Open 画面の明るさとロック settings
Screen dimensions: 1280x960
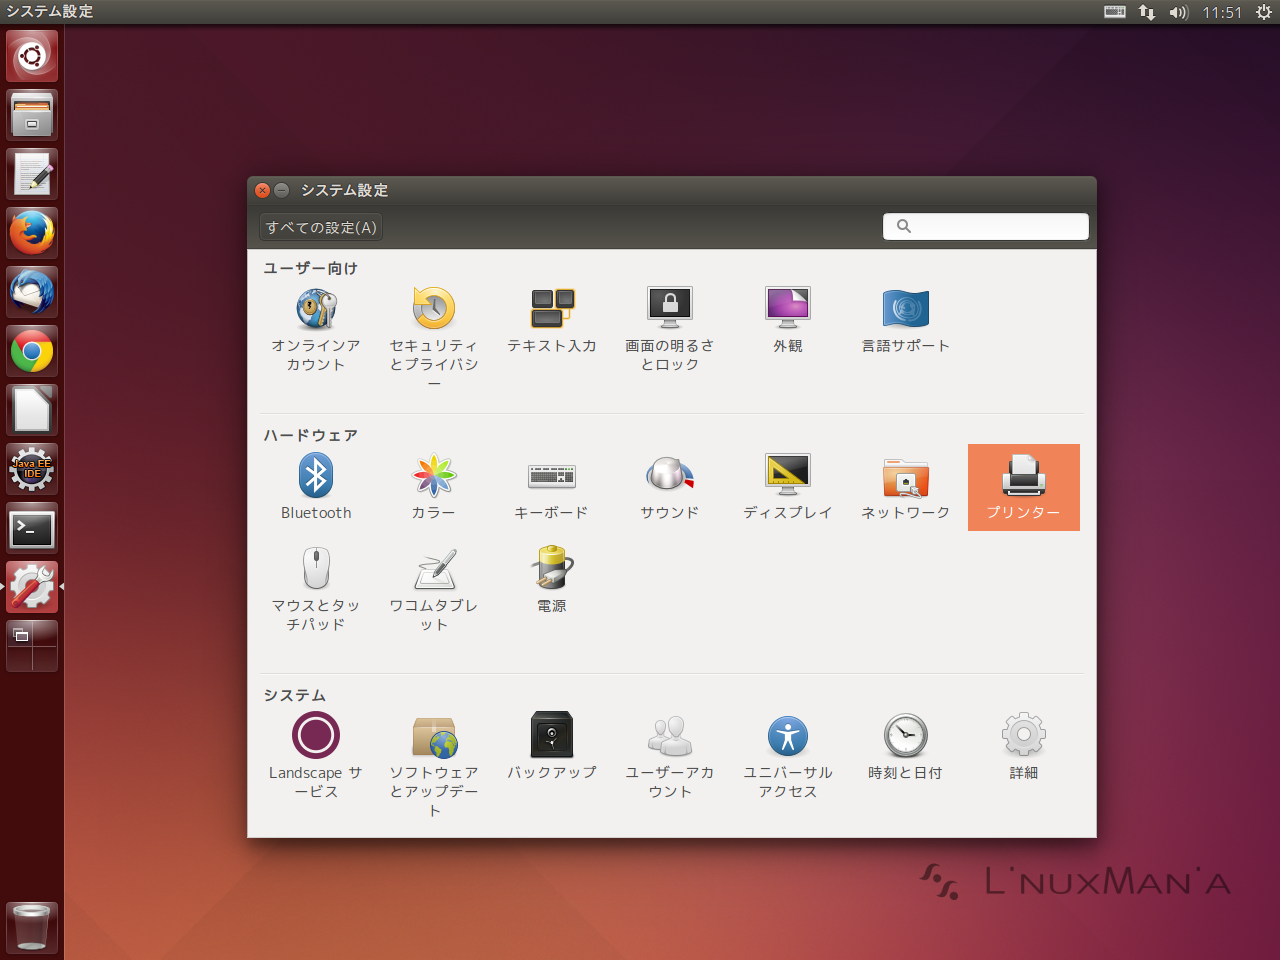(x=670, y=330)
